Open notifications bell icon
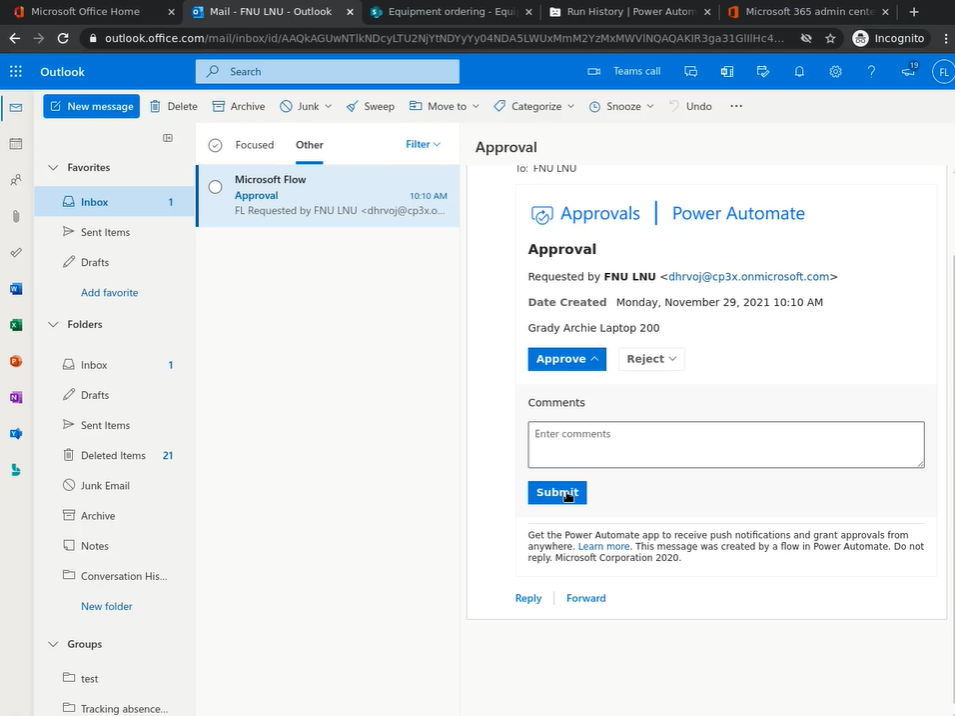Screen dimensions: 955x716 click(x=799, y=72)
